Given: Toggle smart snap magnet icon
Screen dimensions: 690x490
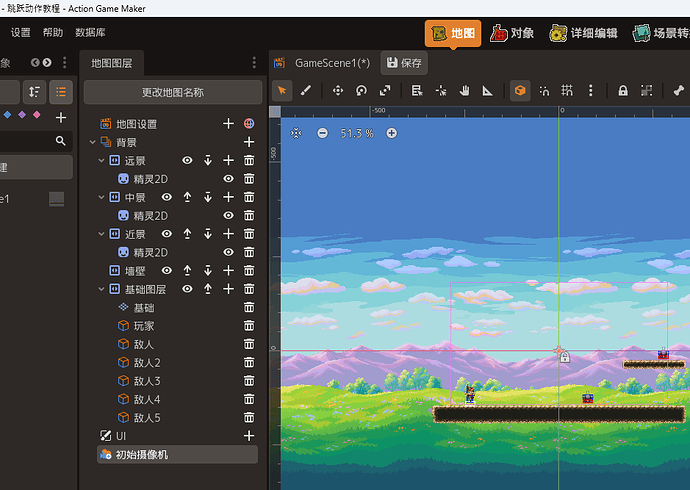Looking at the screenshot, I should coord(544,91).
